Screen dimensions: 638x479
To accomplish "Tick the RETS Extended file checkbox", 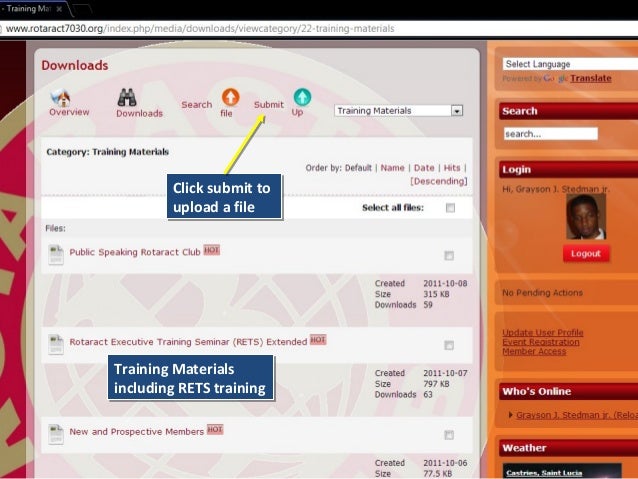I will pyautogui.click(x=449, y=346).
